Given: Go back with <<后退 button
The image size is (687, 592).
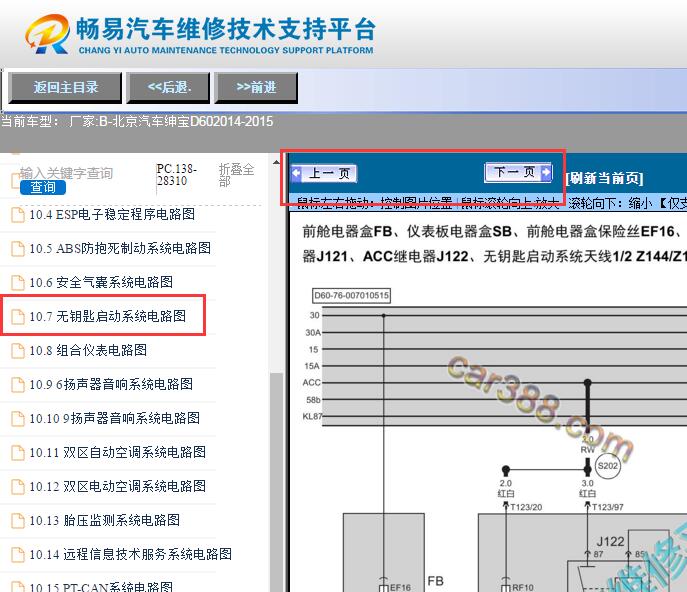Looking at the screenshot, I should pos(168,88).
